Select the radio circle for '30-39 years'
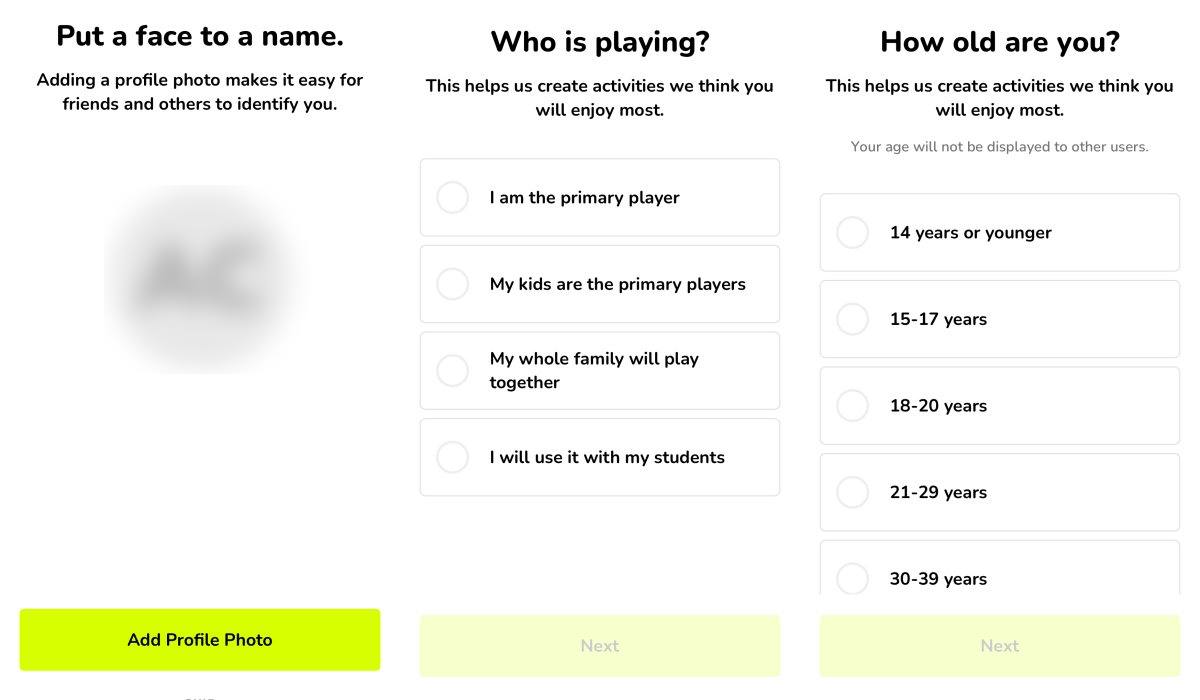This screenshot has height=700, width=1200. [x=853, y=578]
